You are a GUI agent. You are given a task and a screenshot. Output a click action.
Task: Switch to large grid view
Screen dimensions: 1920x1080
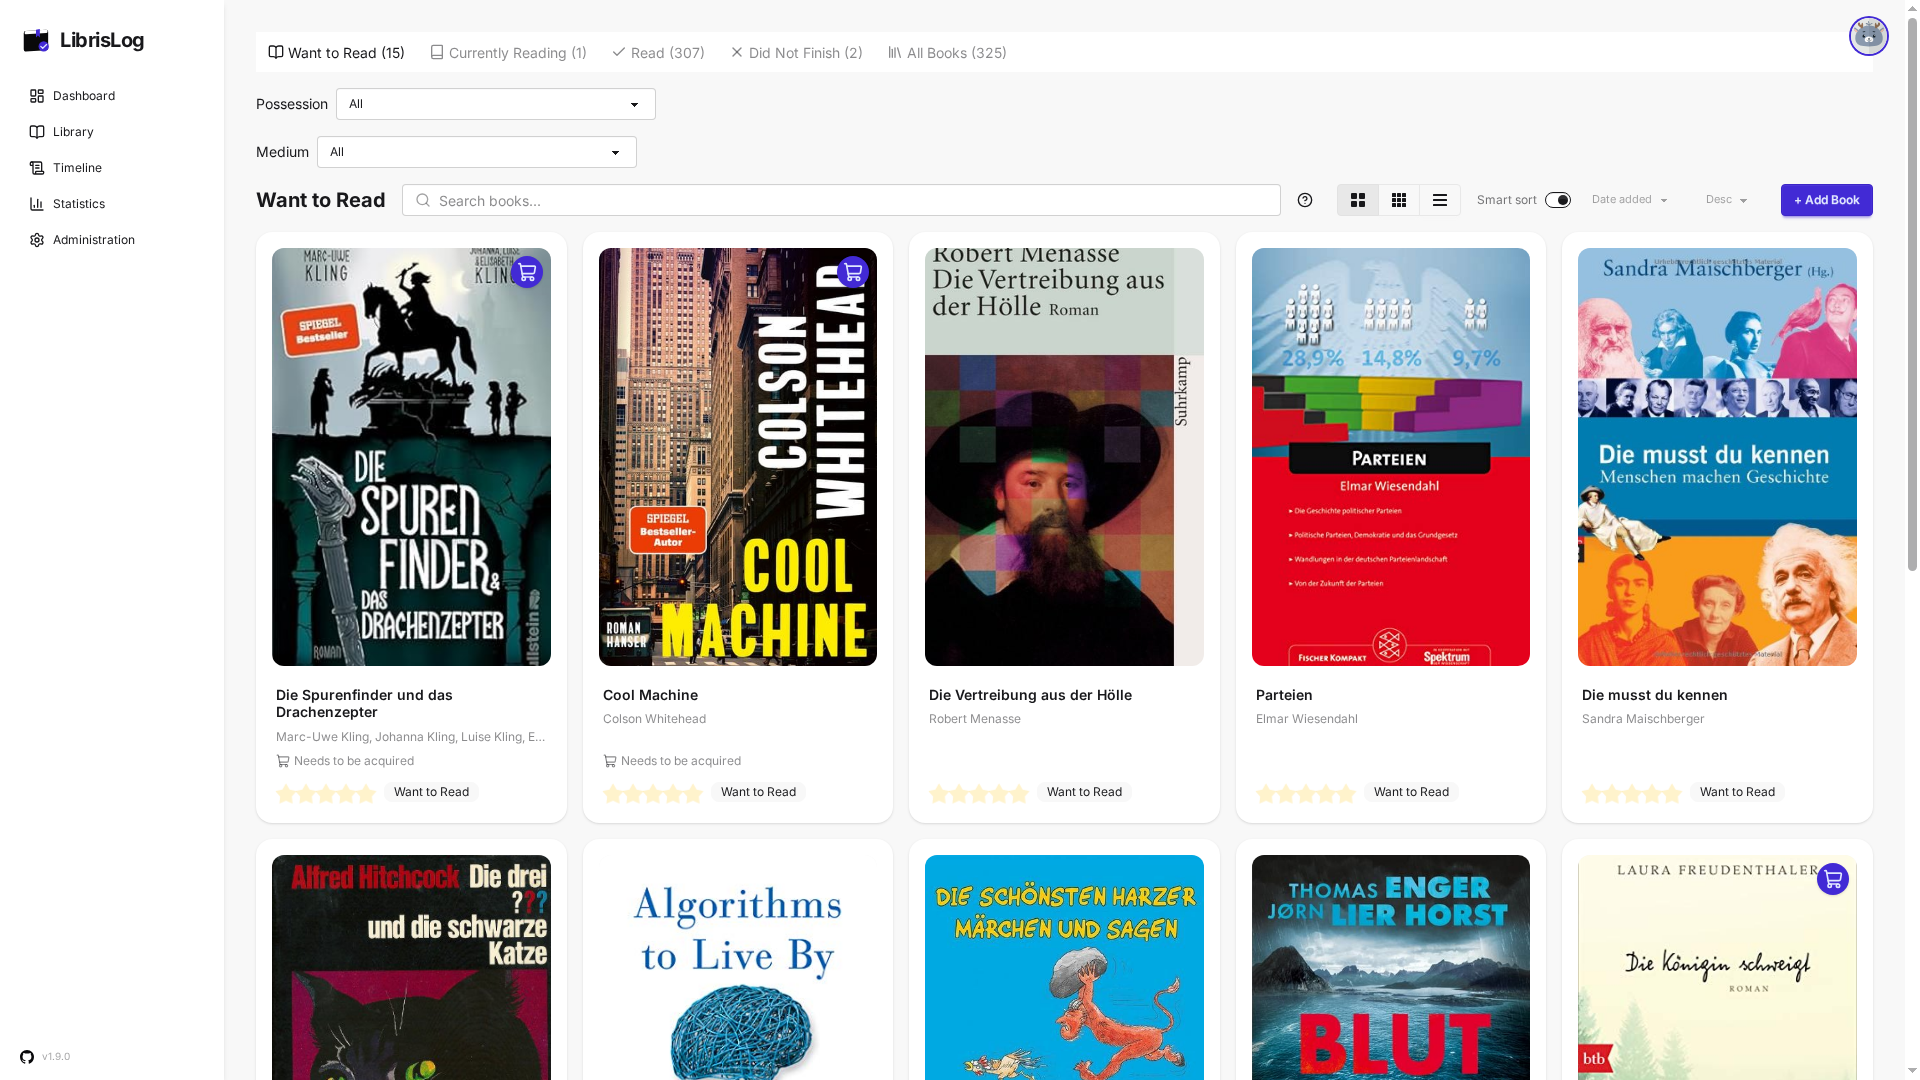[1358, 200]
